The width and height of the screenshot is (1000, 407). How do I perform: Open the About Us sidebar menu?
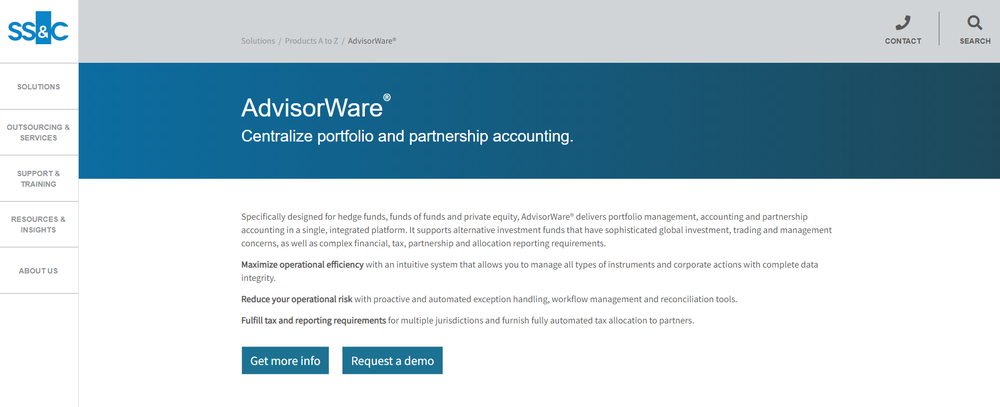pyautogui.click(x=39, y=270)
